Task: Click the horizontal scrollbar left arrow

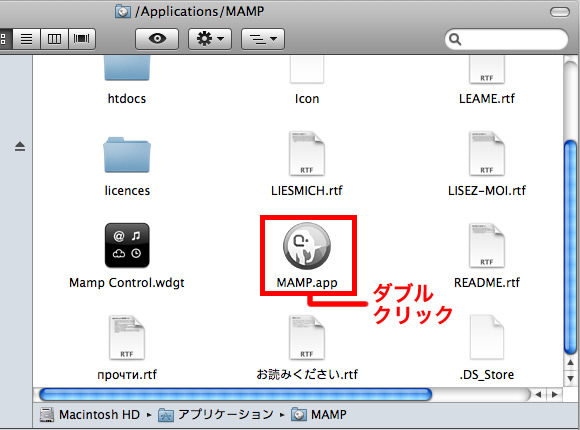Action: click(538, 394)
